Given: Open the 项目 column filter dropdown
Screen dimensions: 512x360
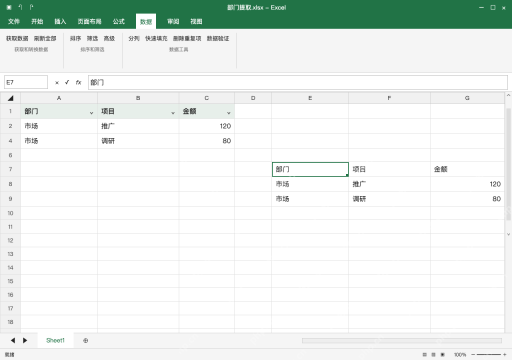Looking at the screenshot, I should point(173,113).
